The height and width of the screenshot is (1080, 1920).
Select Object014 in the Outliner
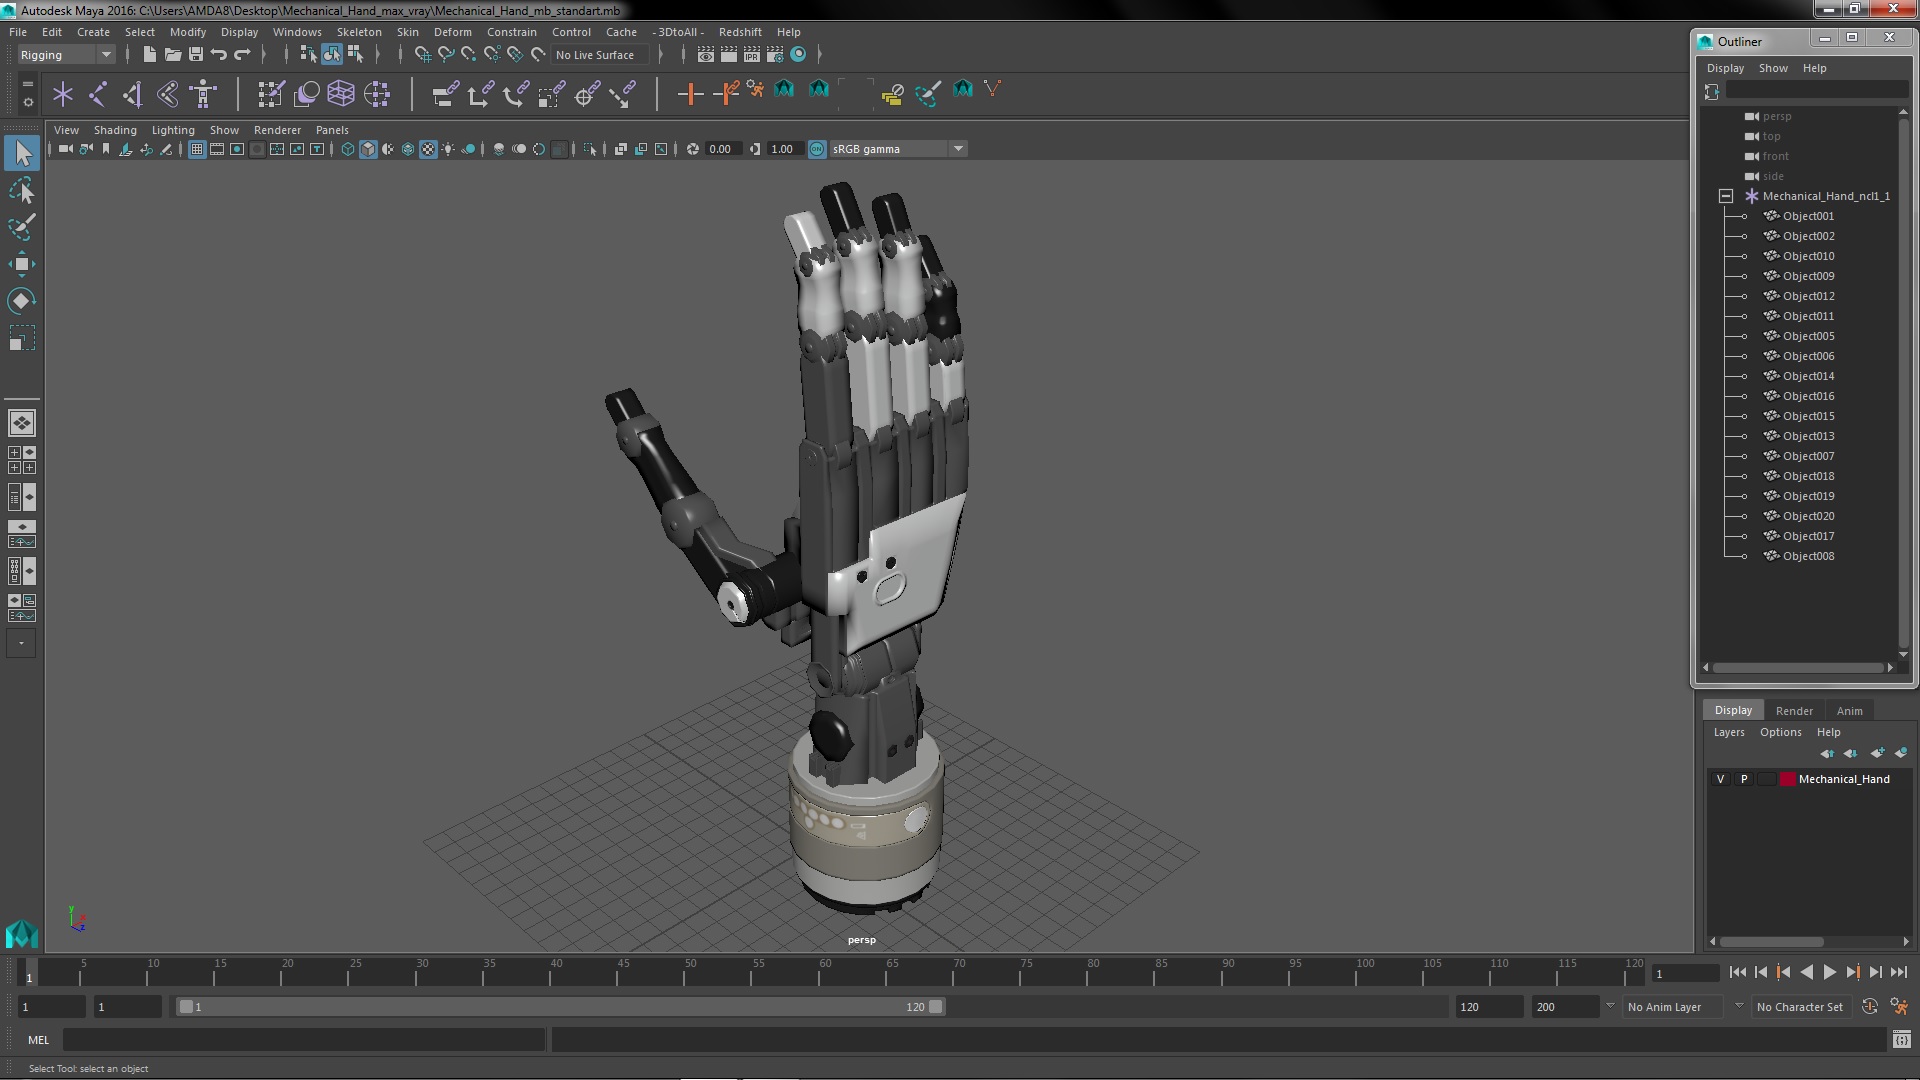(1808, 376)
